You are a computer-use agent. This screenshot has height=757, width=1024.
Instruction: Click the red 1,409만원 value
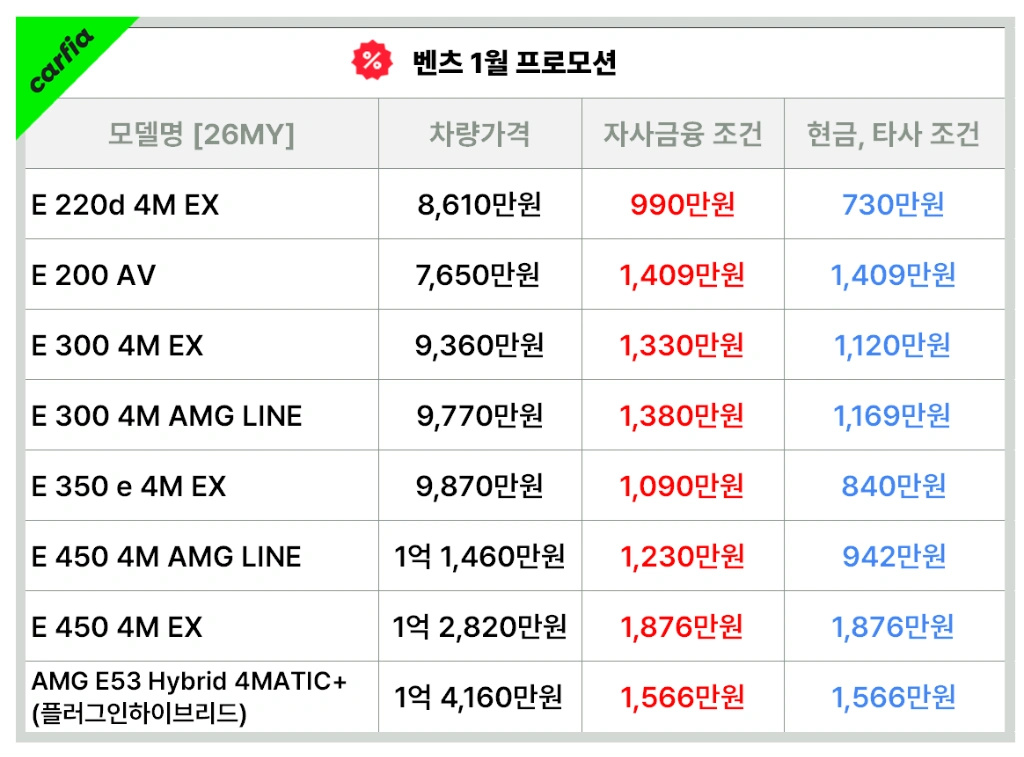click(682, 275)
